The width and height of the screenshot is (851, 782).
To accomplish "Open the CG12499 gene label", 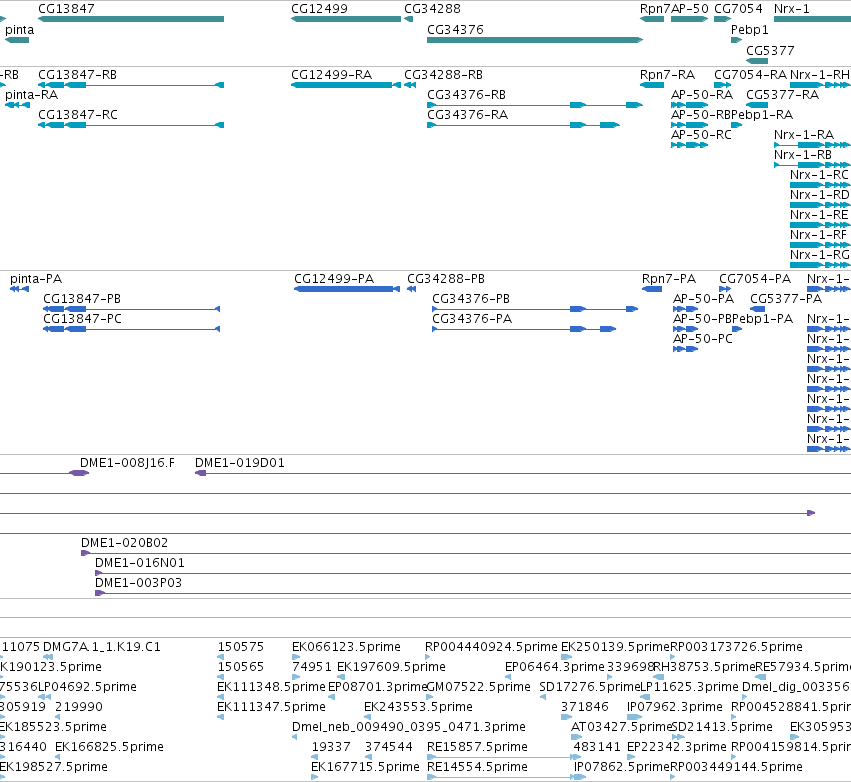I will pos(319,9).
